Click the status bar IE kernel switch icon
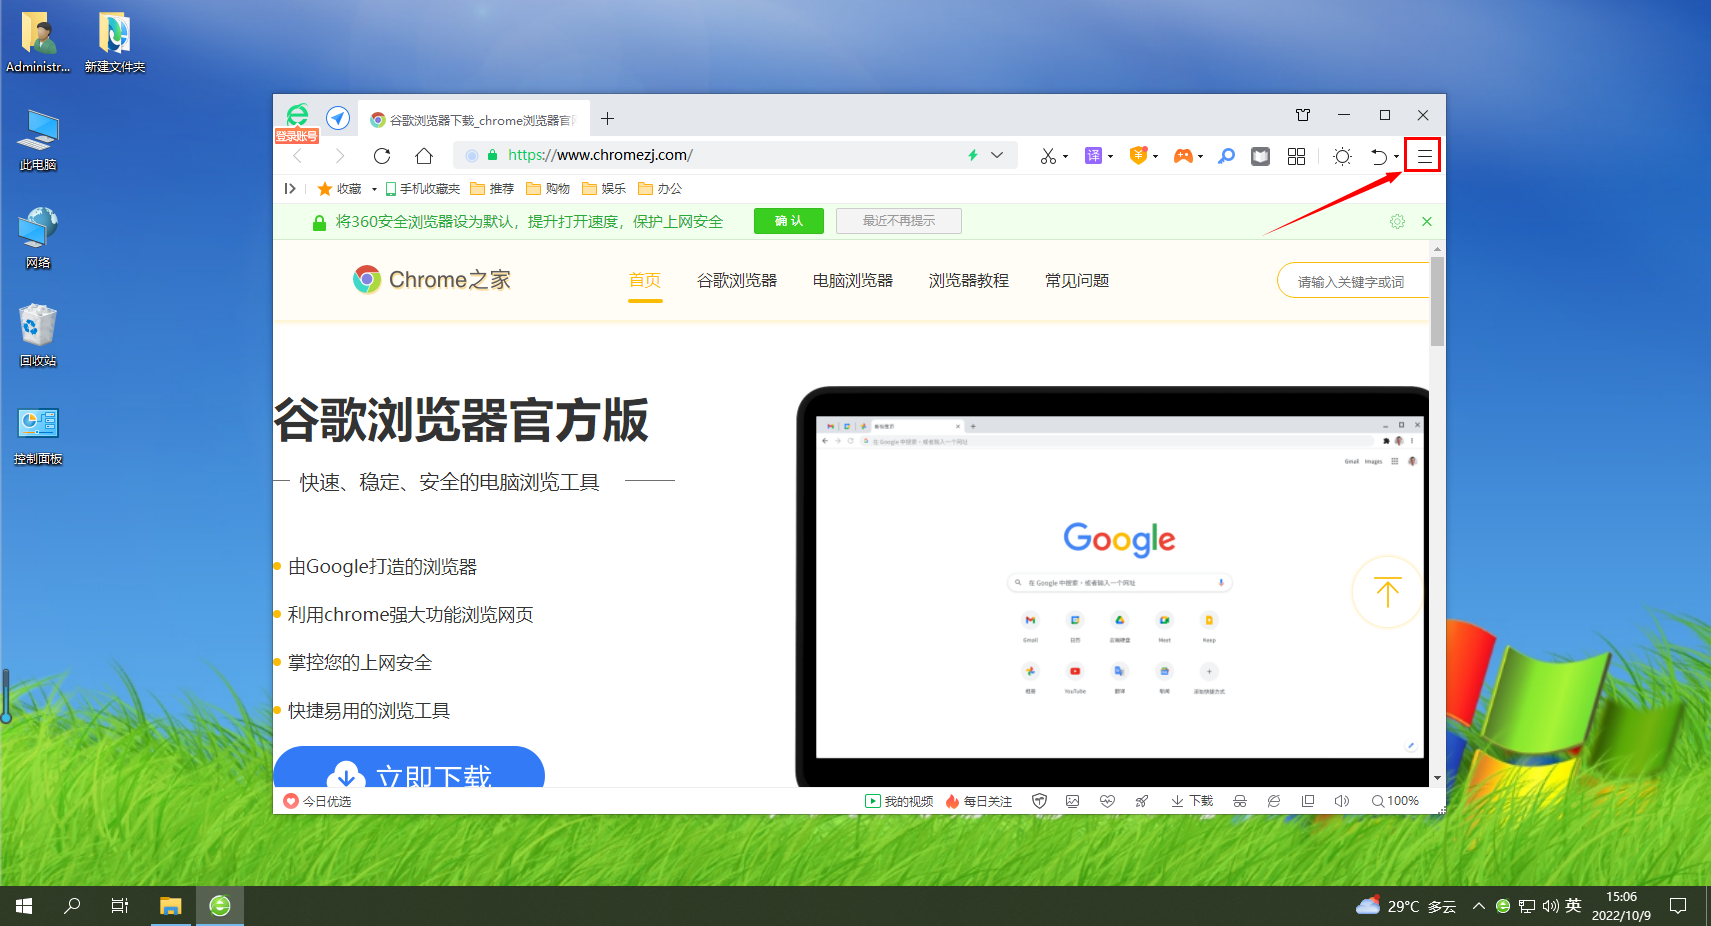Image resolution: width=1711 pixels, height=926 pixels. (x=1274, y=801)
